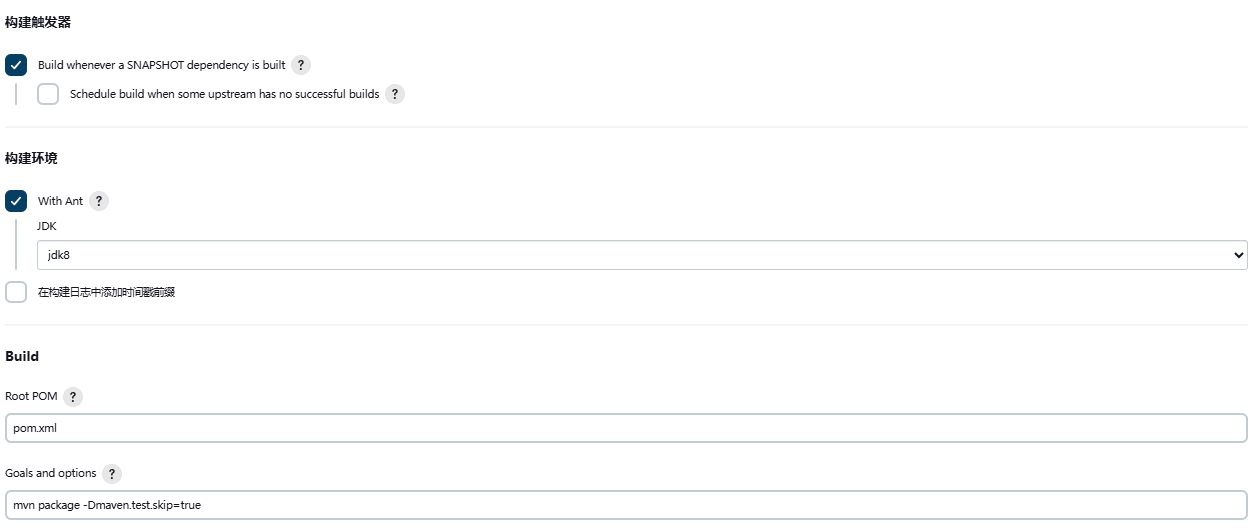Click the Root POM field containing pom.xml

tap(626, 428)
